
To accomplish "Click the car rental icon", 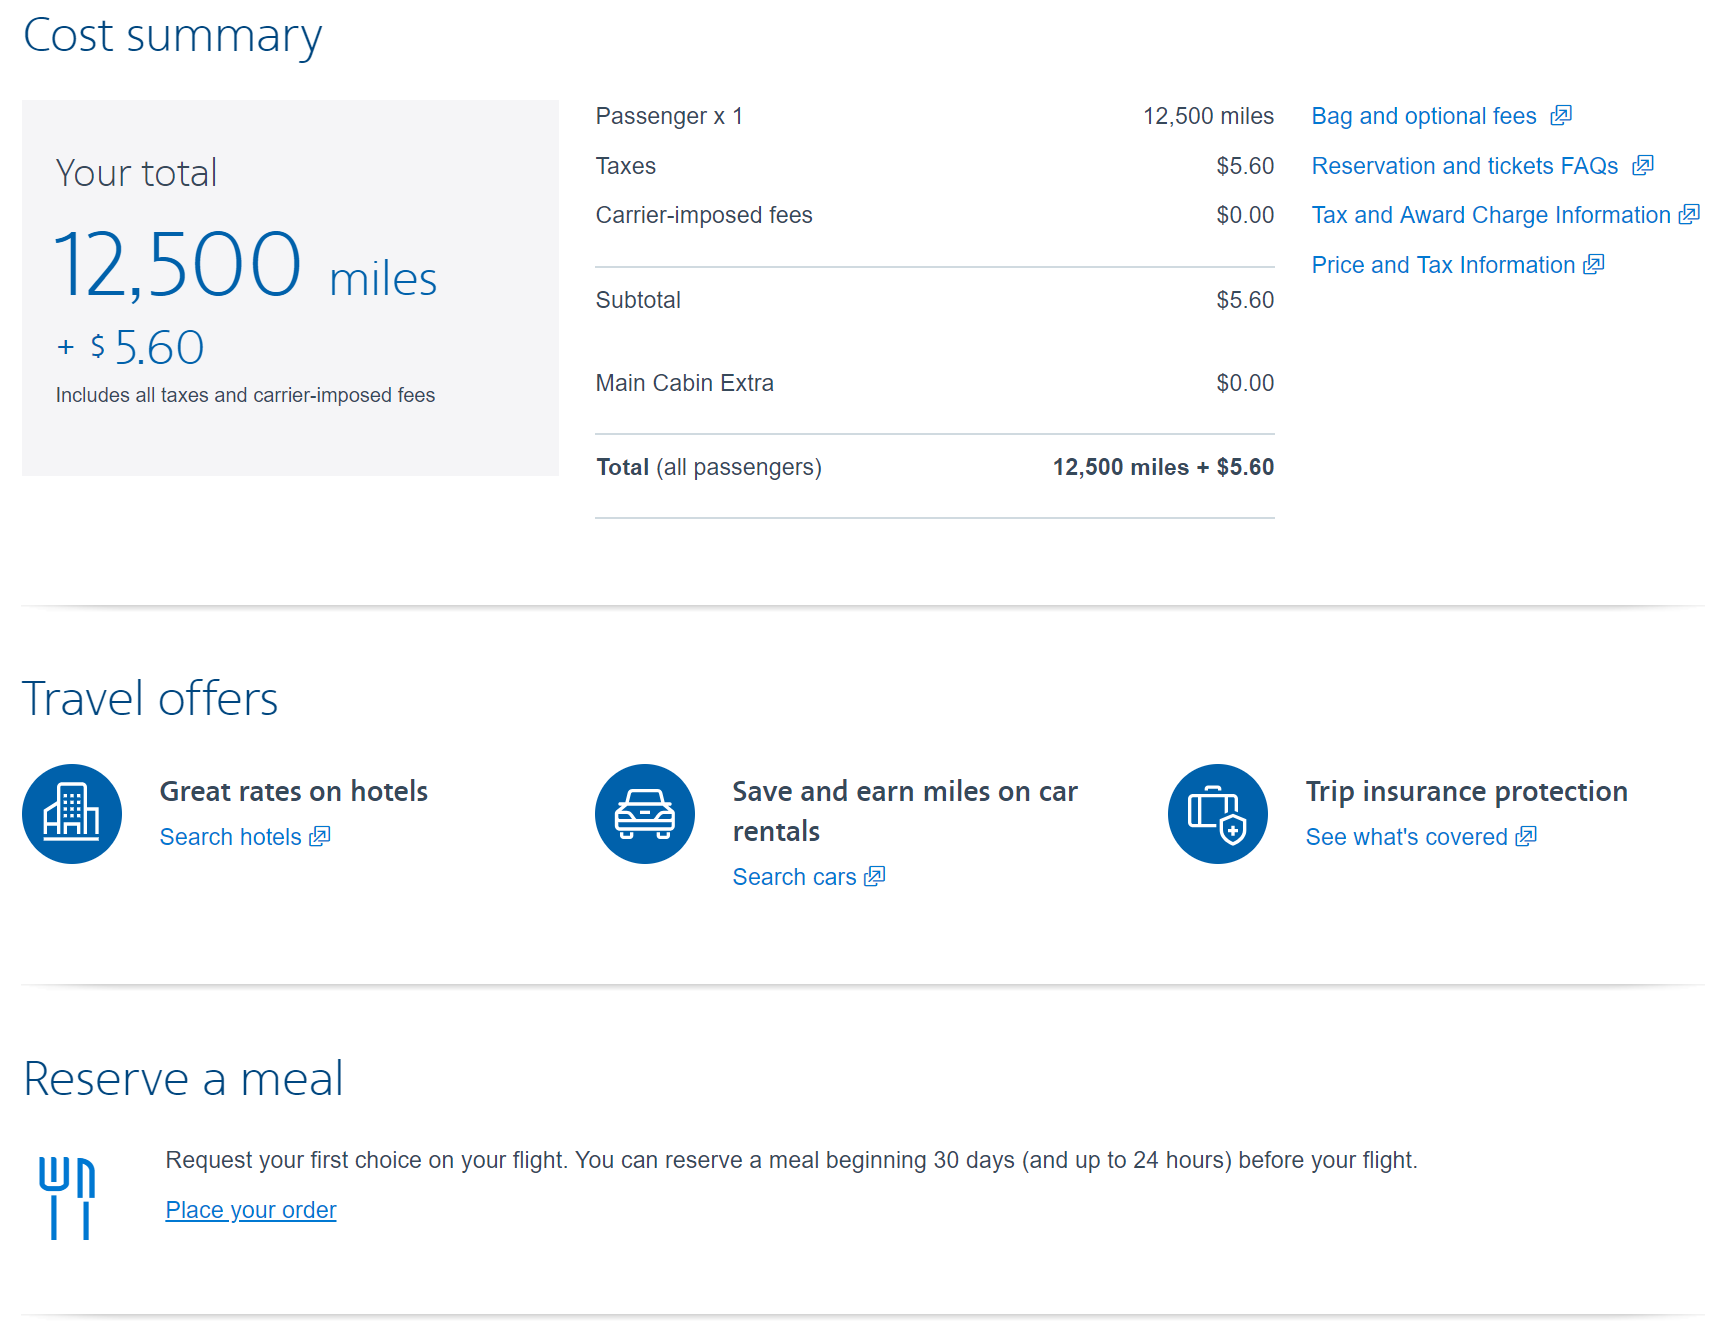I will 645,814.
